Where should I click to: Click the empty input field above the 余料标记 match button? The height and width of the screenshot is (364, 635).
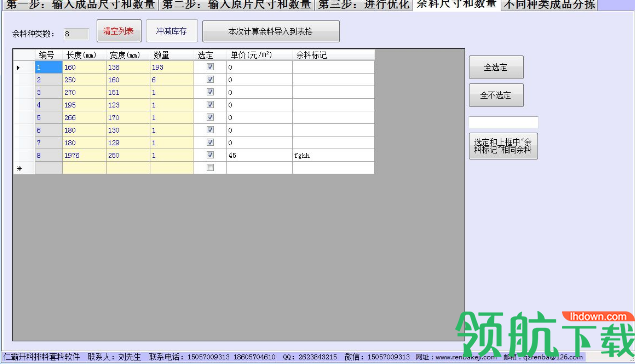503,122
